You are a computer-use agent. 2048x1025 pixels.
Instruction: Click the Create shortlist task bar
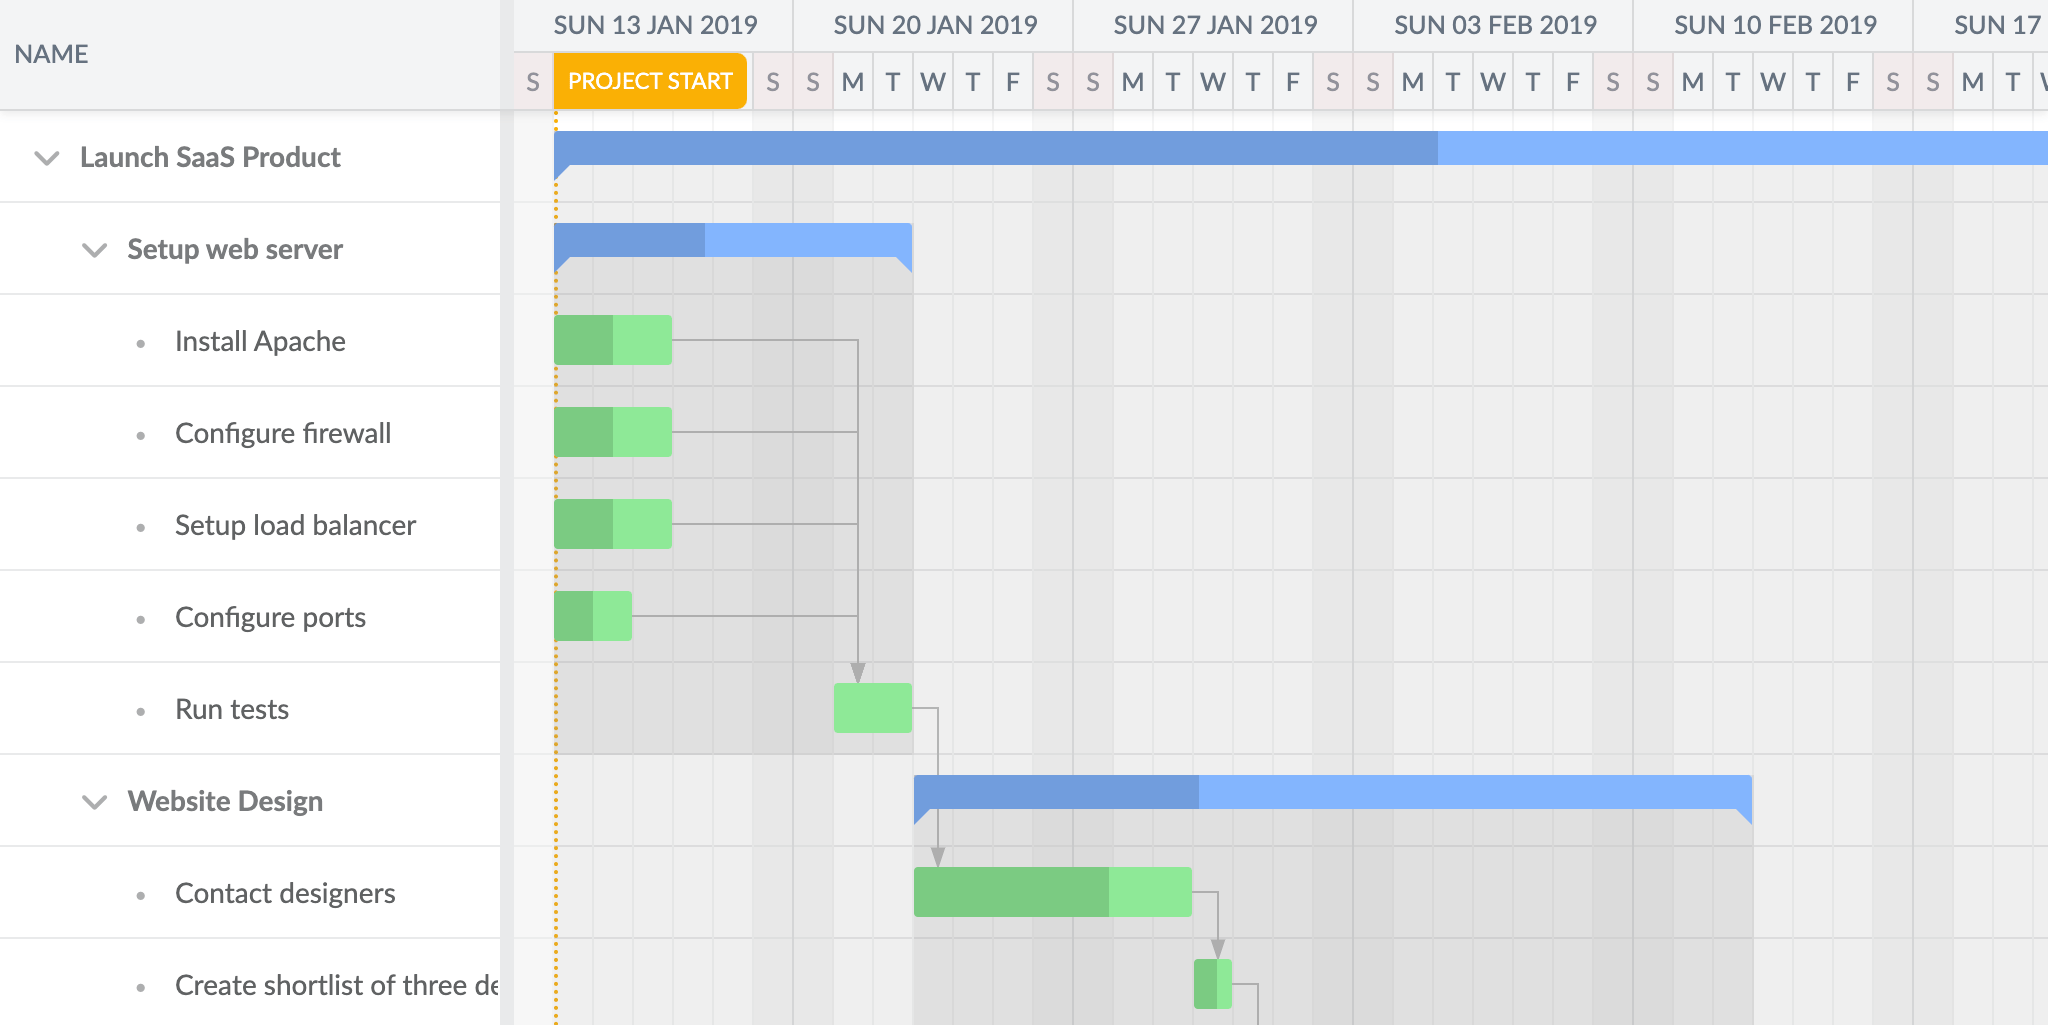point(1212,984)
